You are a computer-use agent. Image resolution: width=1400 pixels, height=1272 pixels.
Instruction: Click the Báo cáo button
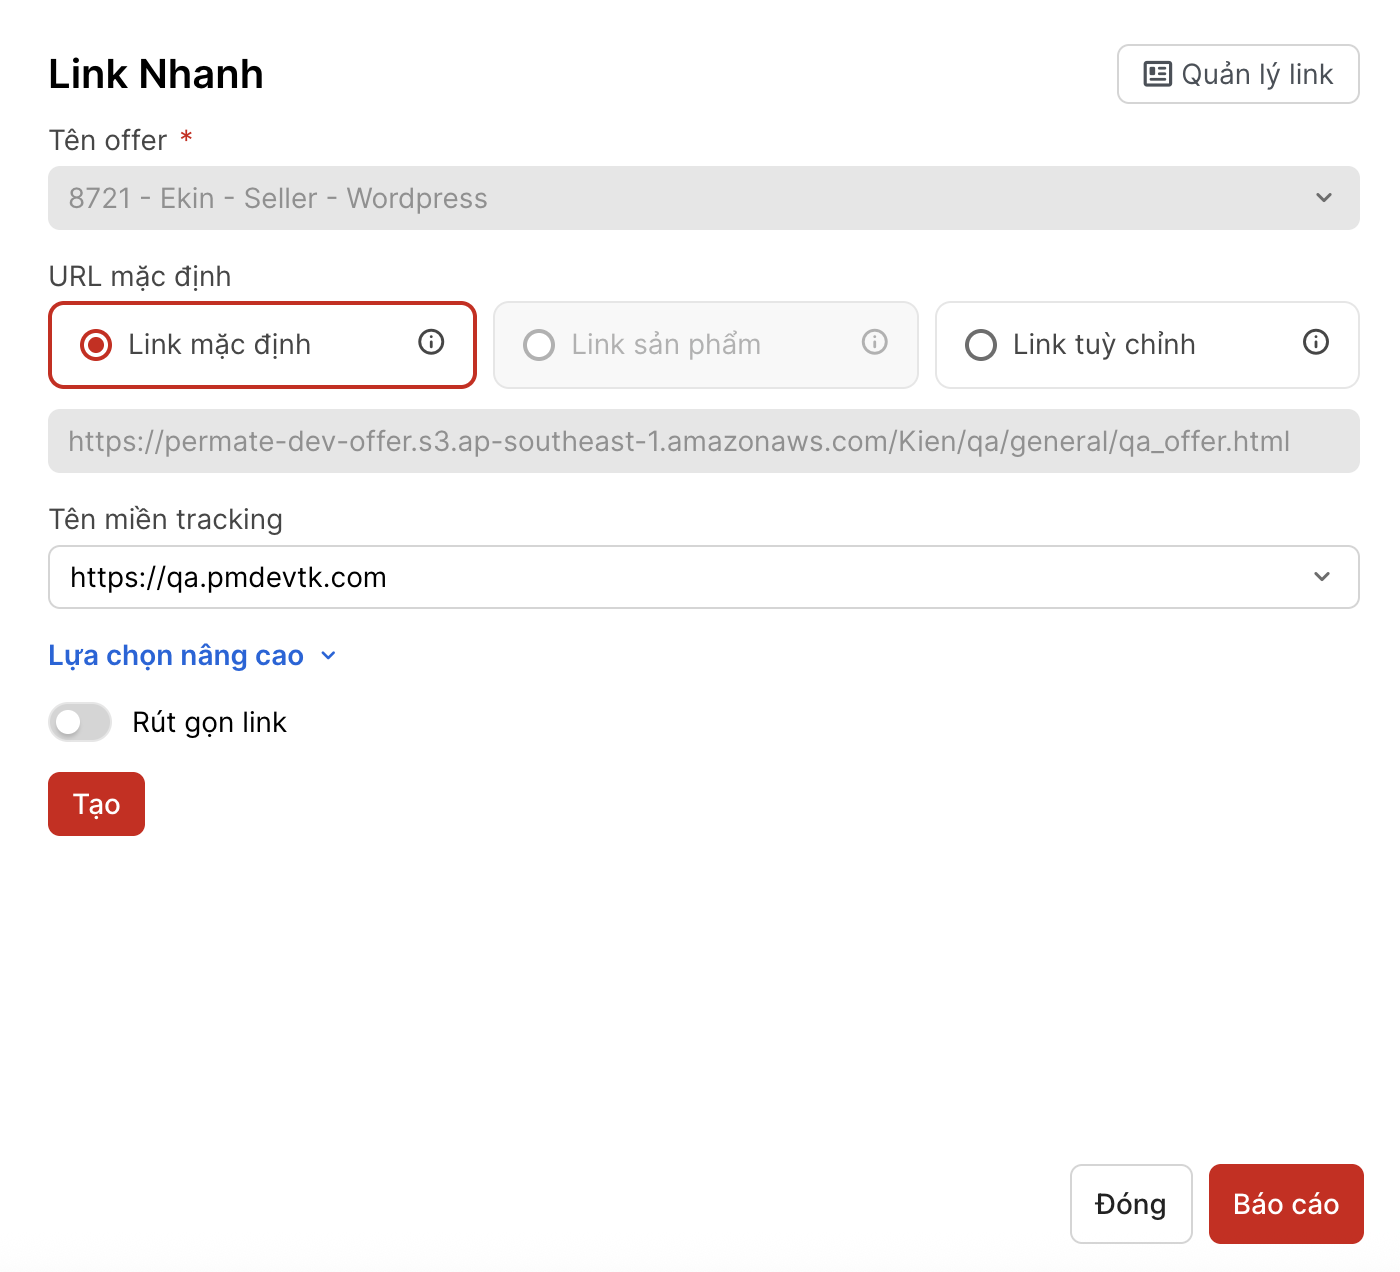[1286, 1204]
